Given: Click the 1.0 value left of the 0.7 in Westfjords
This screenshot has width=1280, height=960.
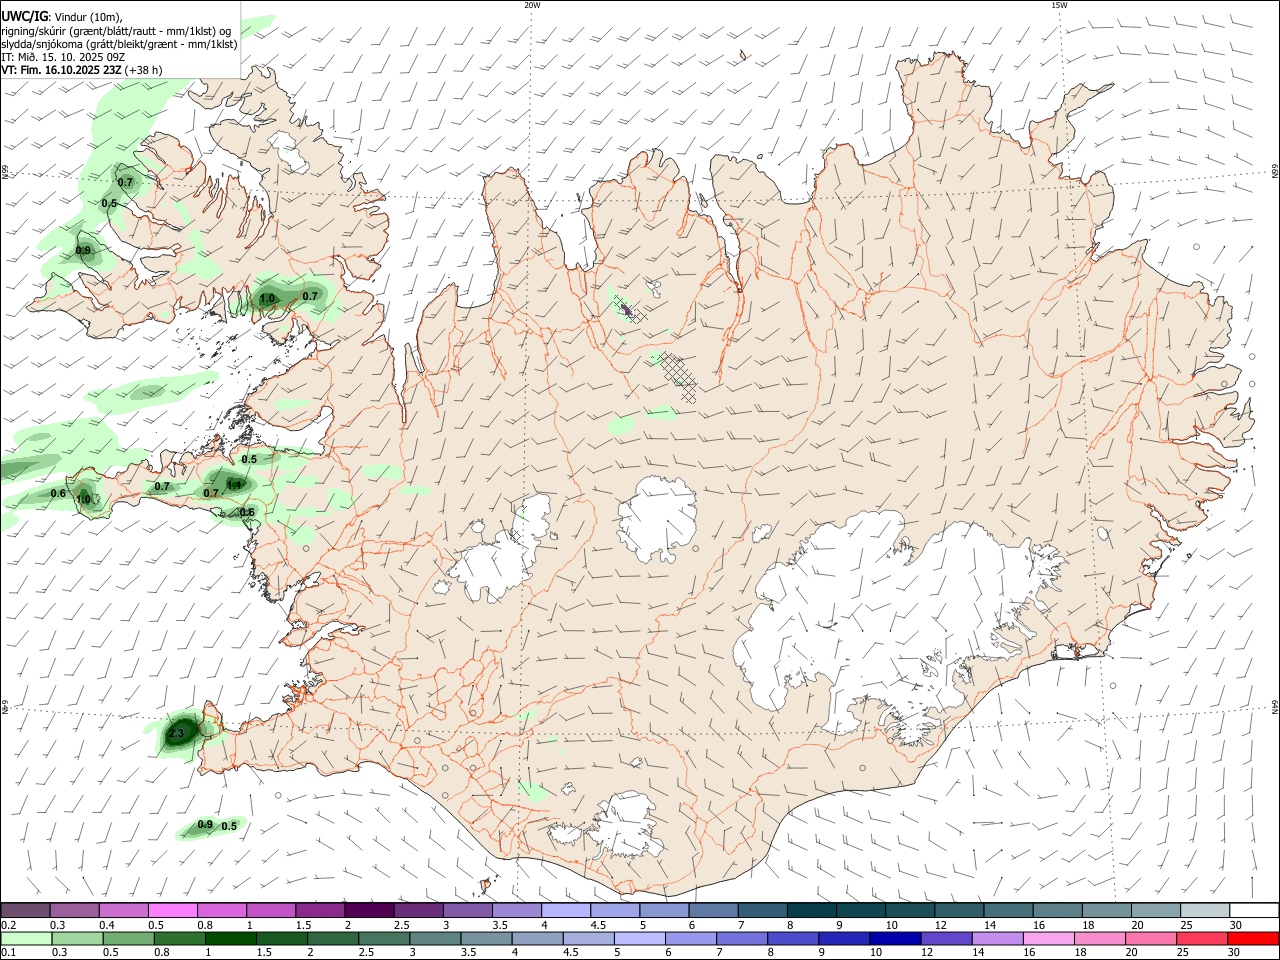Looking at the screenshot, I should tap(267, 299).
